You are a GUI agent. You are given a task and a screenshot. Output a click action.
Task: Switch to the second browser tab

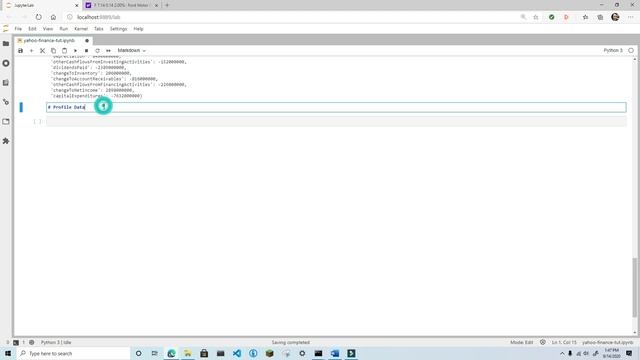coord(121,5)
